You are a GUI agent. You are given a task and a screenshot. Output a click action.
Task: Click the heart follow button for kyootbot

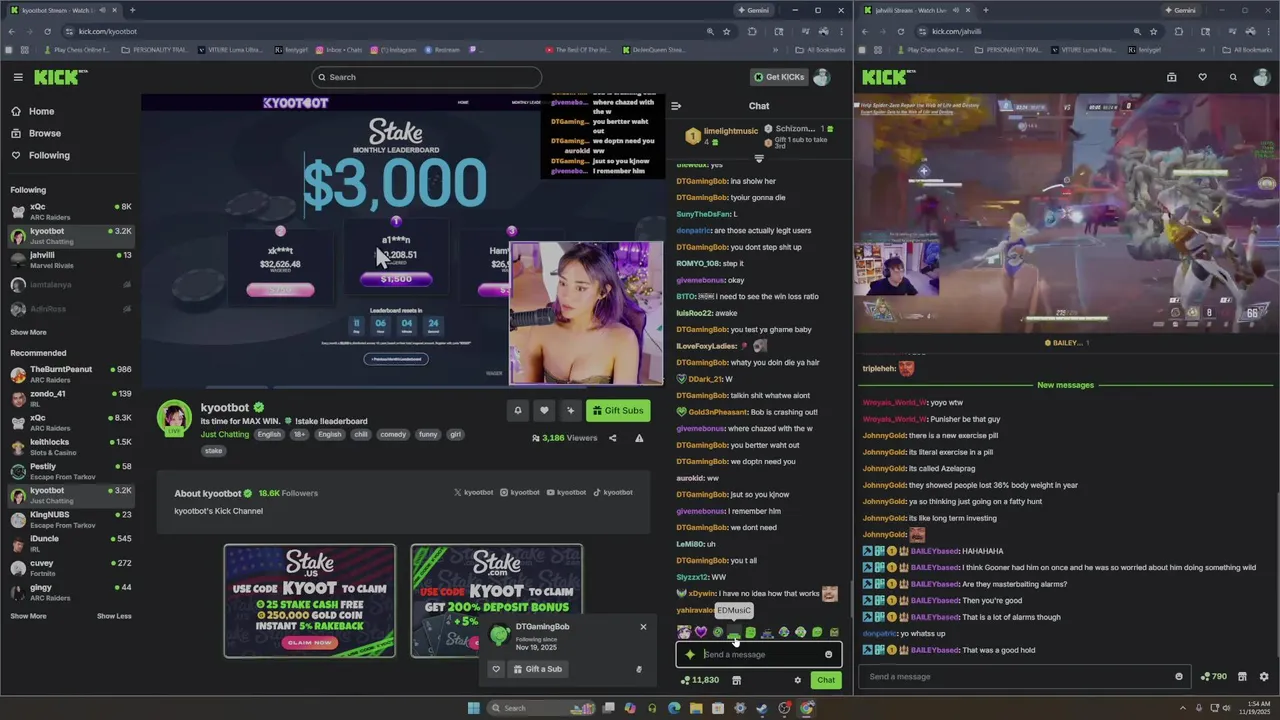click(x=544, y=410)
